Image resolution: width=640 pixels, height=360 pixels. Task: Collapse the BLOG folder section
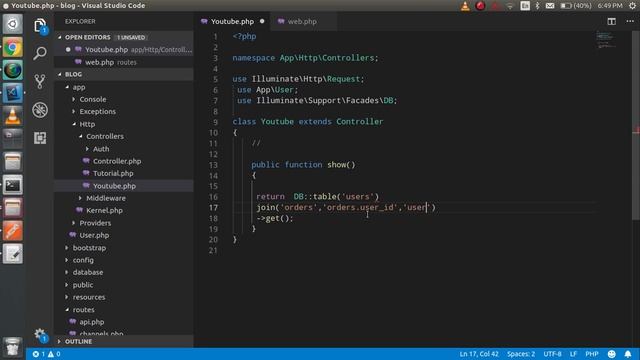pyautogui.click(x=124, y=74)
